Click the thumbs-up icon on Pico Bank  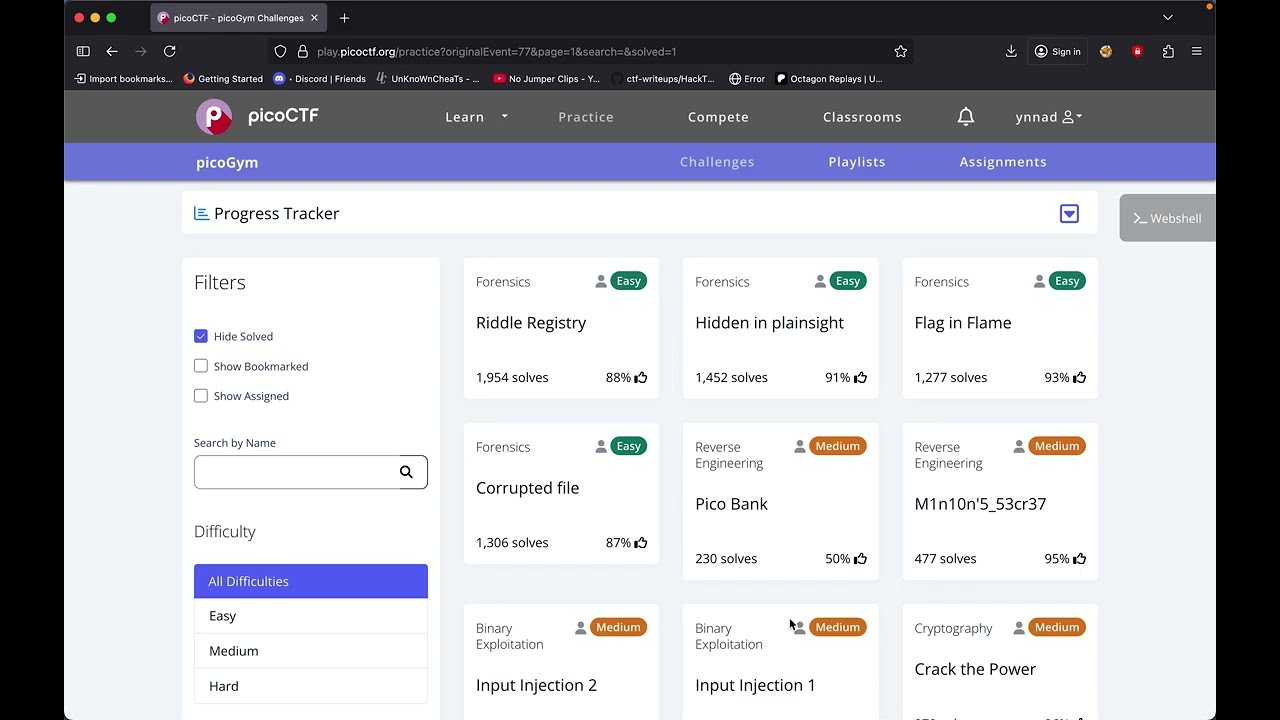click(860, 558)
